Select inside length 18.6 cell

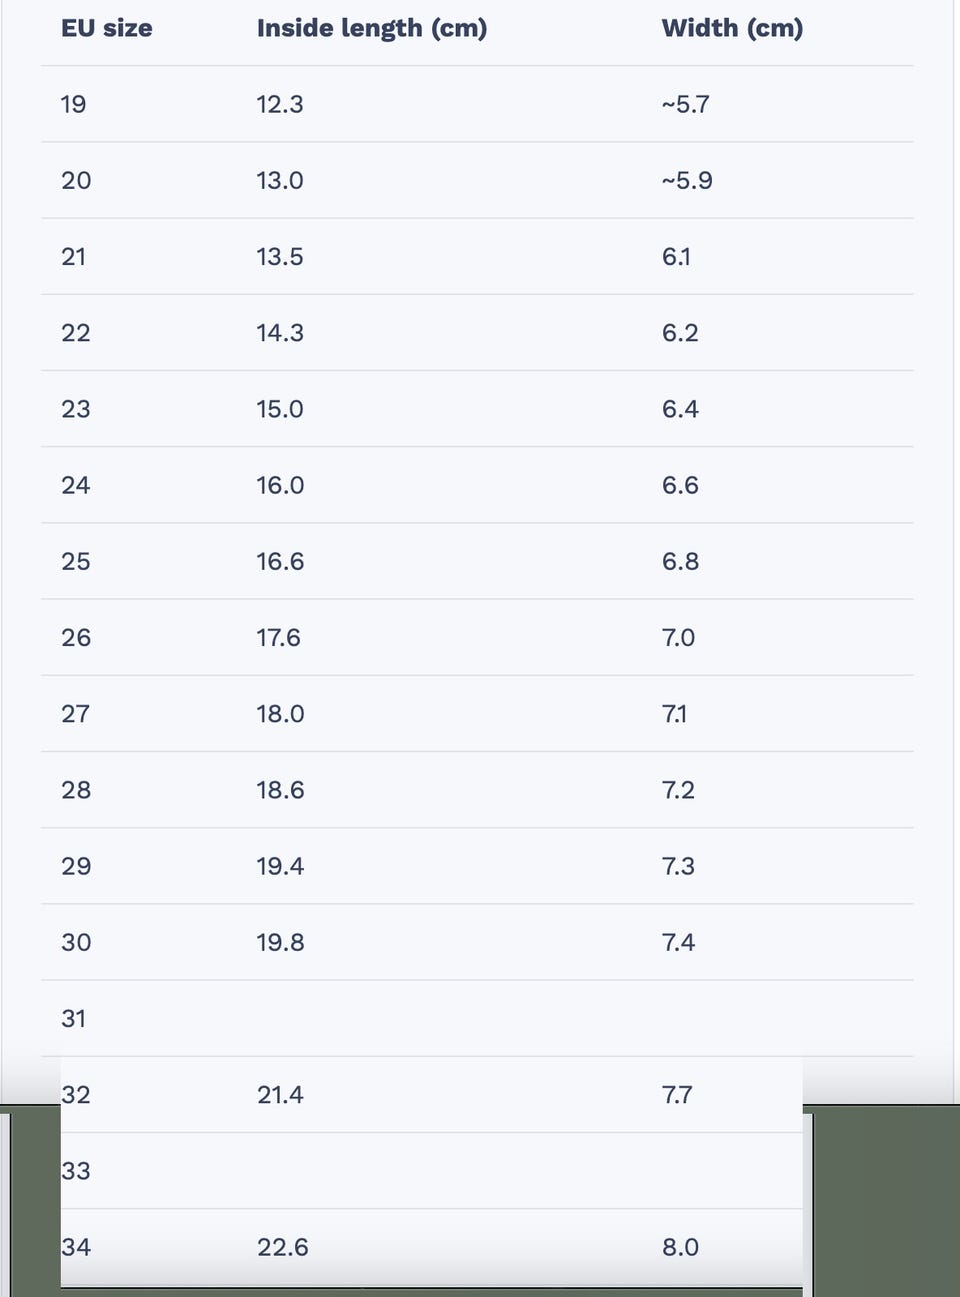280,790
